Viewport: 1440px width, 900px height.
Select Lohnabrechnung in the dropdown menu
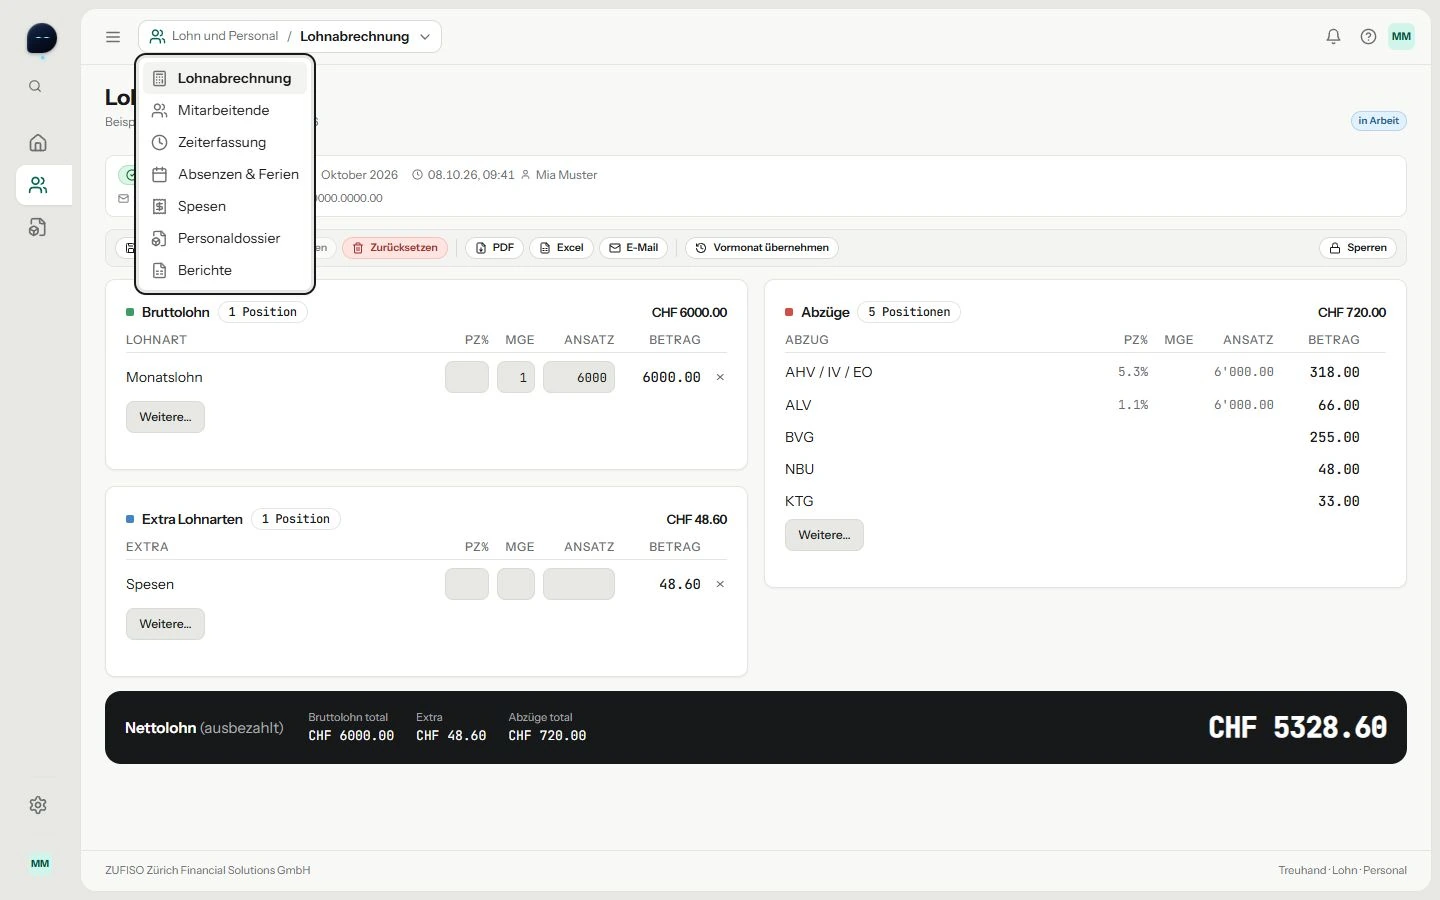[x=225, y=78]
